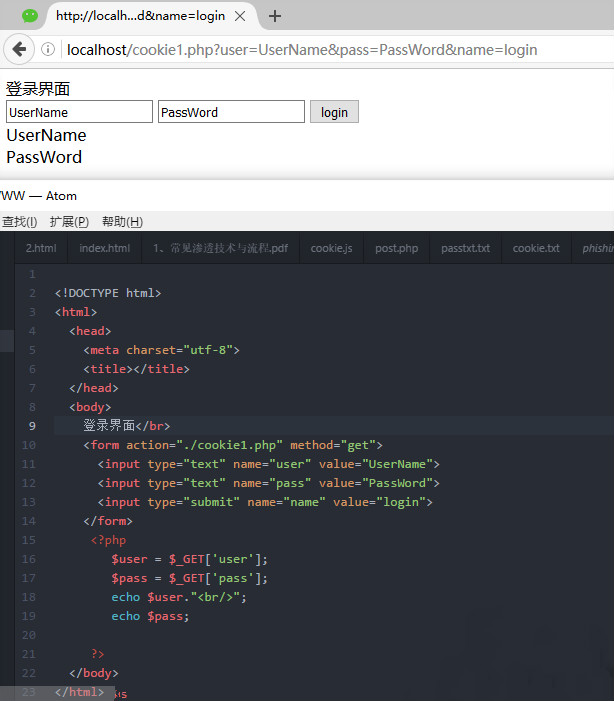Click the <body> opening tag line

(x=90, y=407)
